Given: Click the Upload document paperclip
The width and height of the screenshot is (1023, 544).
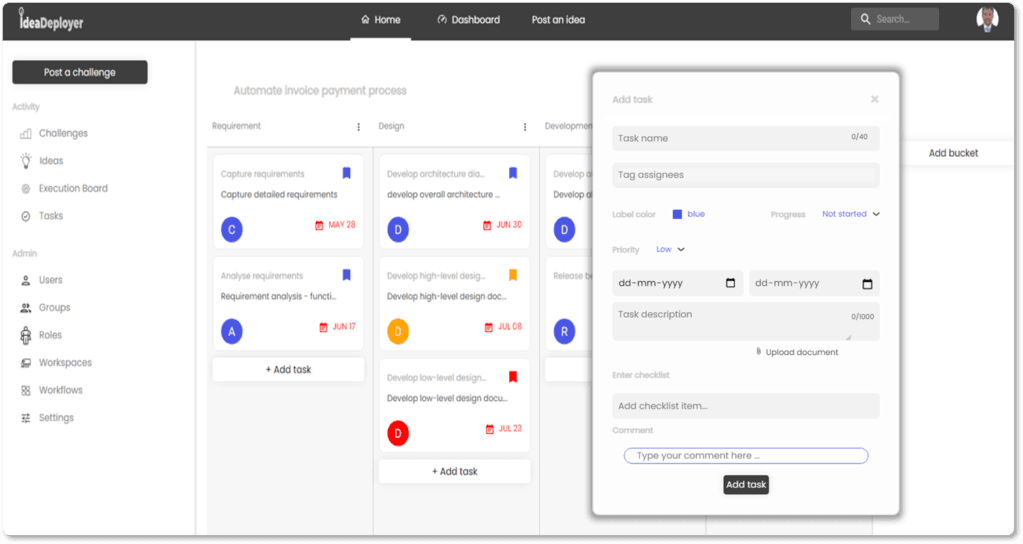Looking at the screenshot, I should click(x=759, y=352).
